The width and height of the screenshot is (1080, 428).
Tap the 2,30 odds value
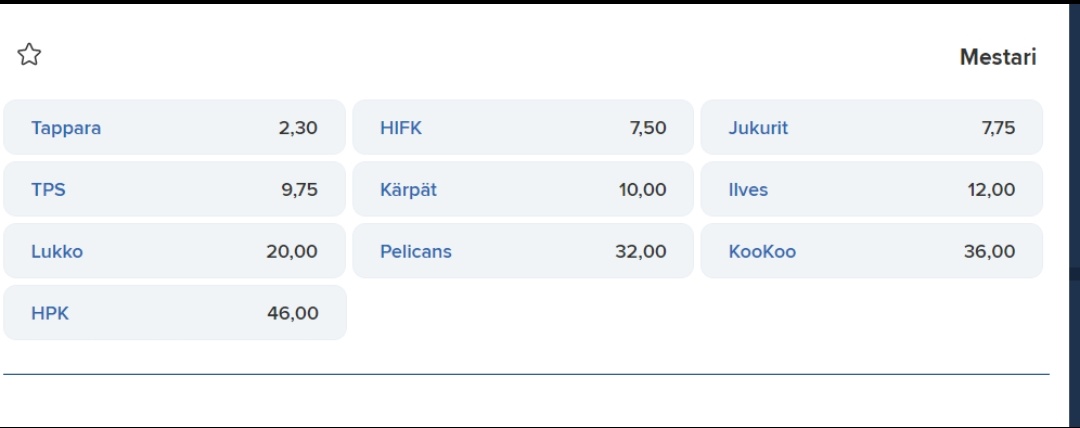[298, 128]
